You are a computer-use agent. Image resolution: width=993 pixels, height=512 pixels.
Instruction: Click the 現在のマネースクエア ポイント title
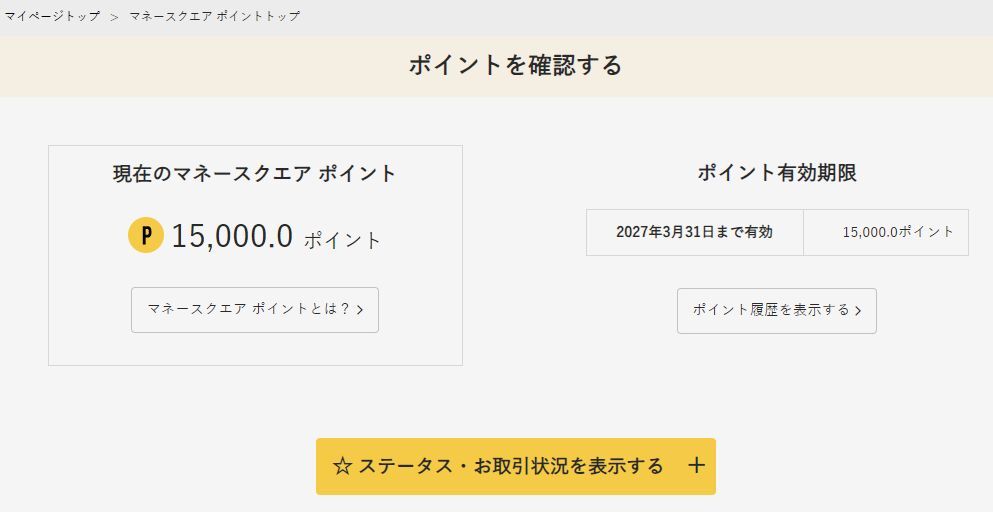(255, 173)
